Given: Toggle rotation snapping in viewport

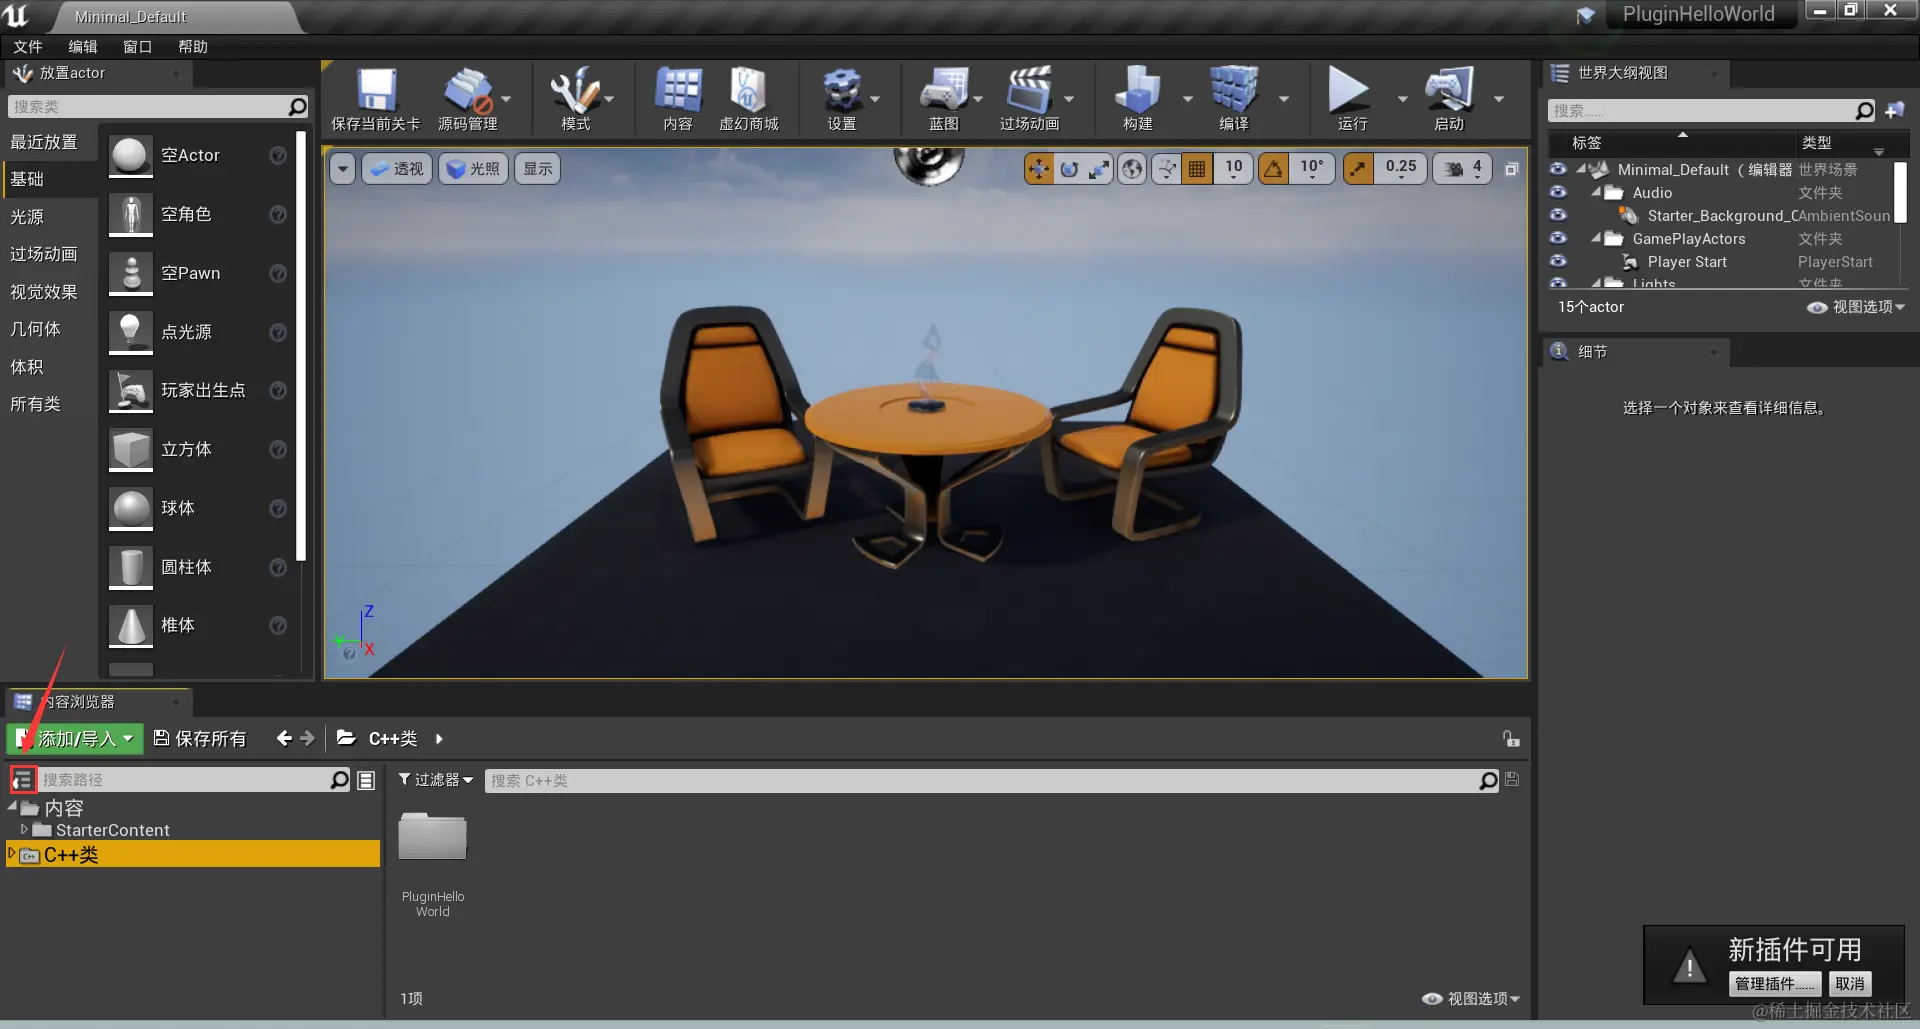Looking at the screenshot, I should coord(1273,169).
